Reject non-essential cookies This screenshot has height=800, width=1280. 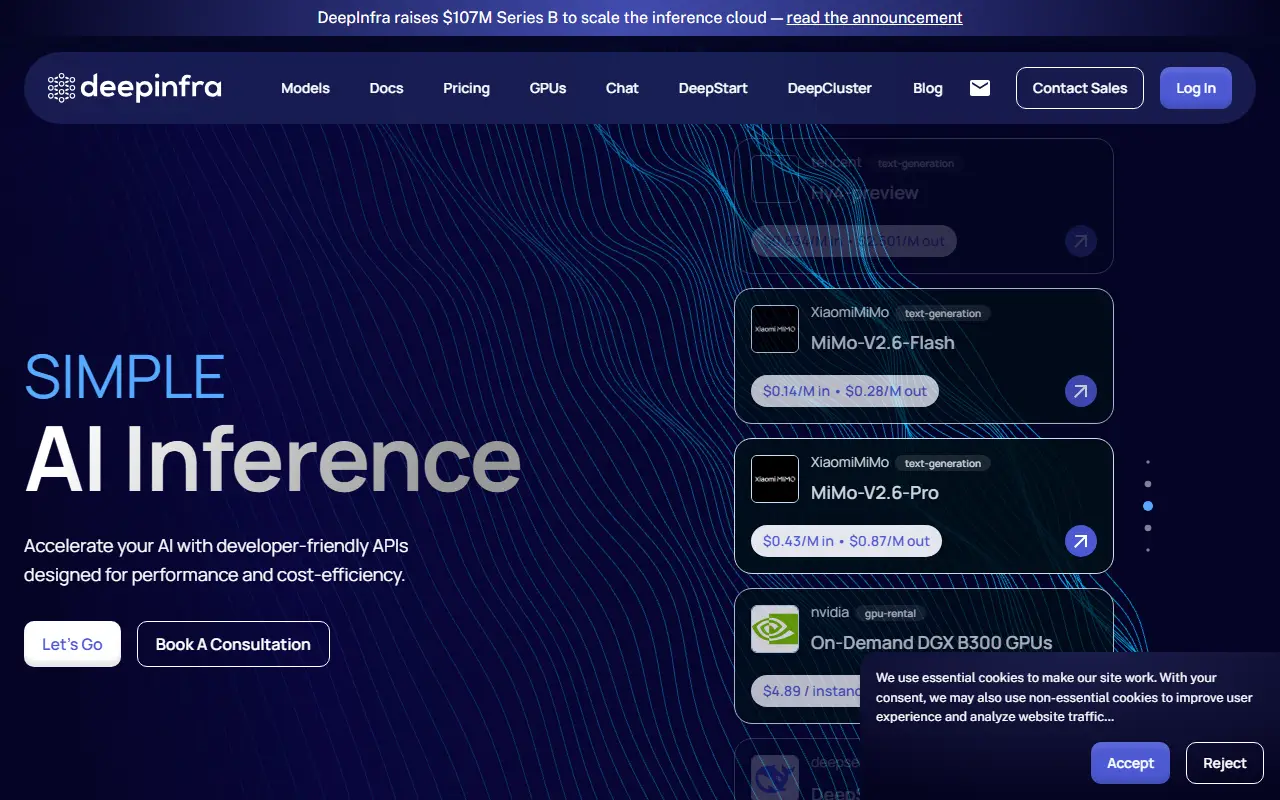[1225, 763]
